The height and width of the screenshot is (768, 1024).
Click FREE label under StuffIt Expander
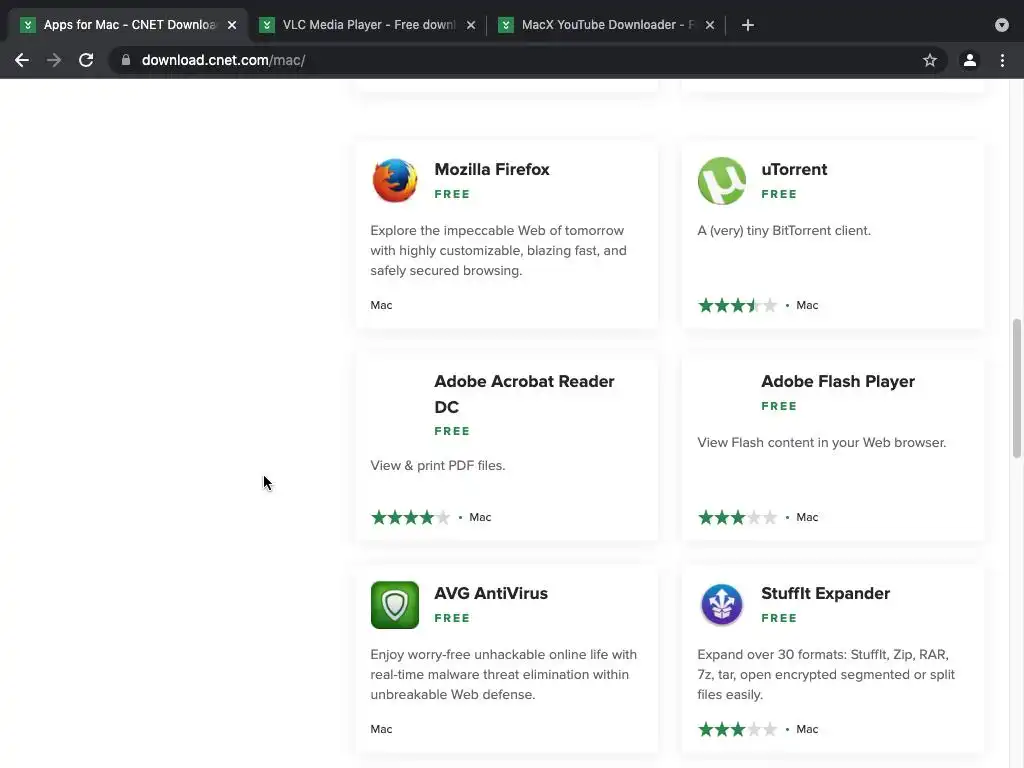click(779, 618)
